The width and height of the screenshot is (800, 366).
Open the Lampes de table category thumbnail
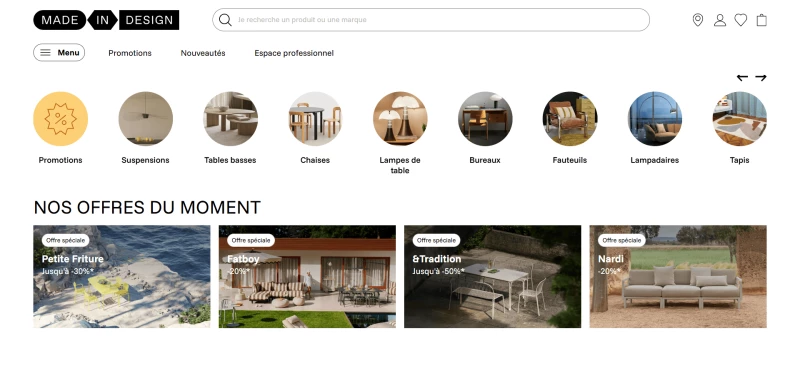[x=400, y=119]
